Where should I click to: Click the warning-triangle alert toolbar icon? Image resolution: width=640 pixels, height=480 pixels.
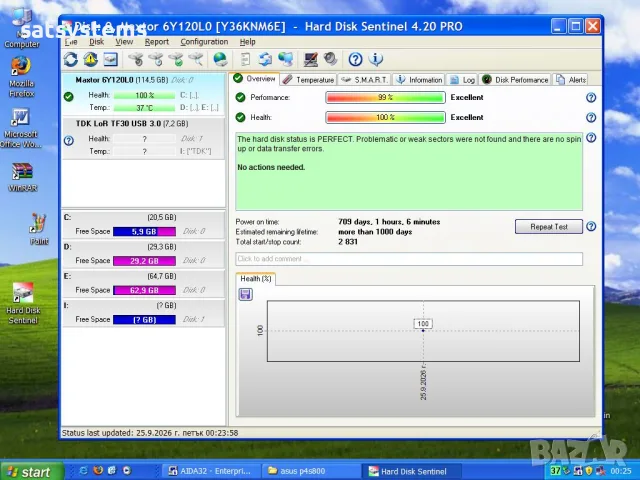tap(91, 60)
